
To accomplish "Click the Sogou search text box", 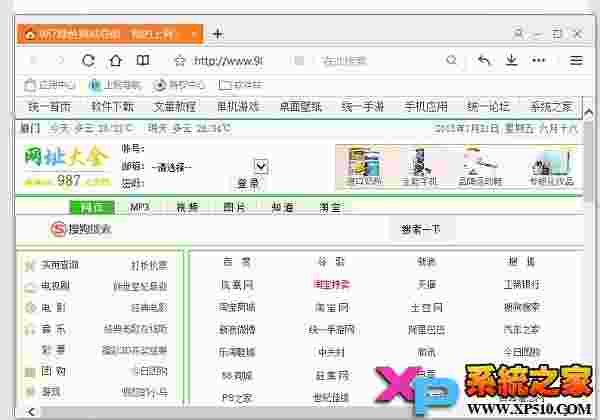I will (251, 229).
